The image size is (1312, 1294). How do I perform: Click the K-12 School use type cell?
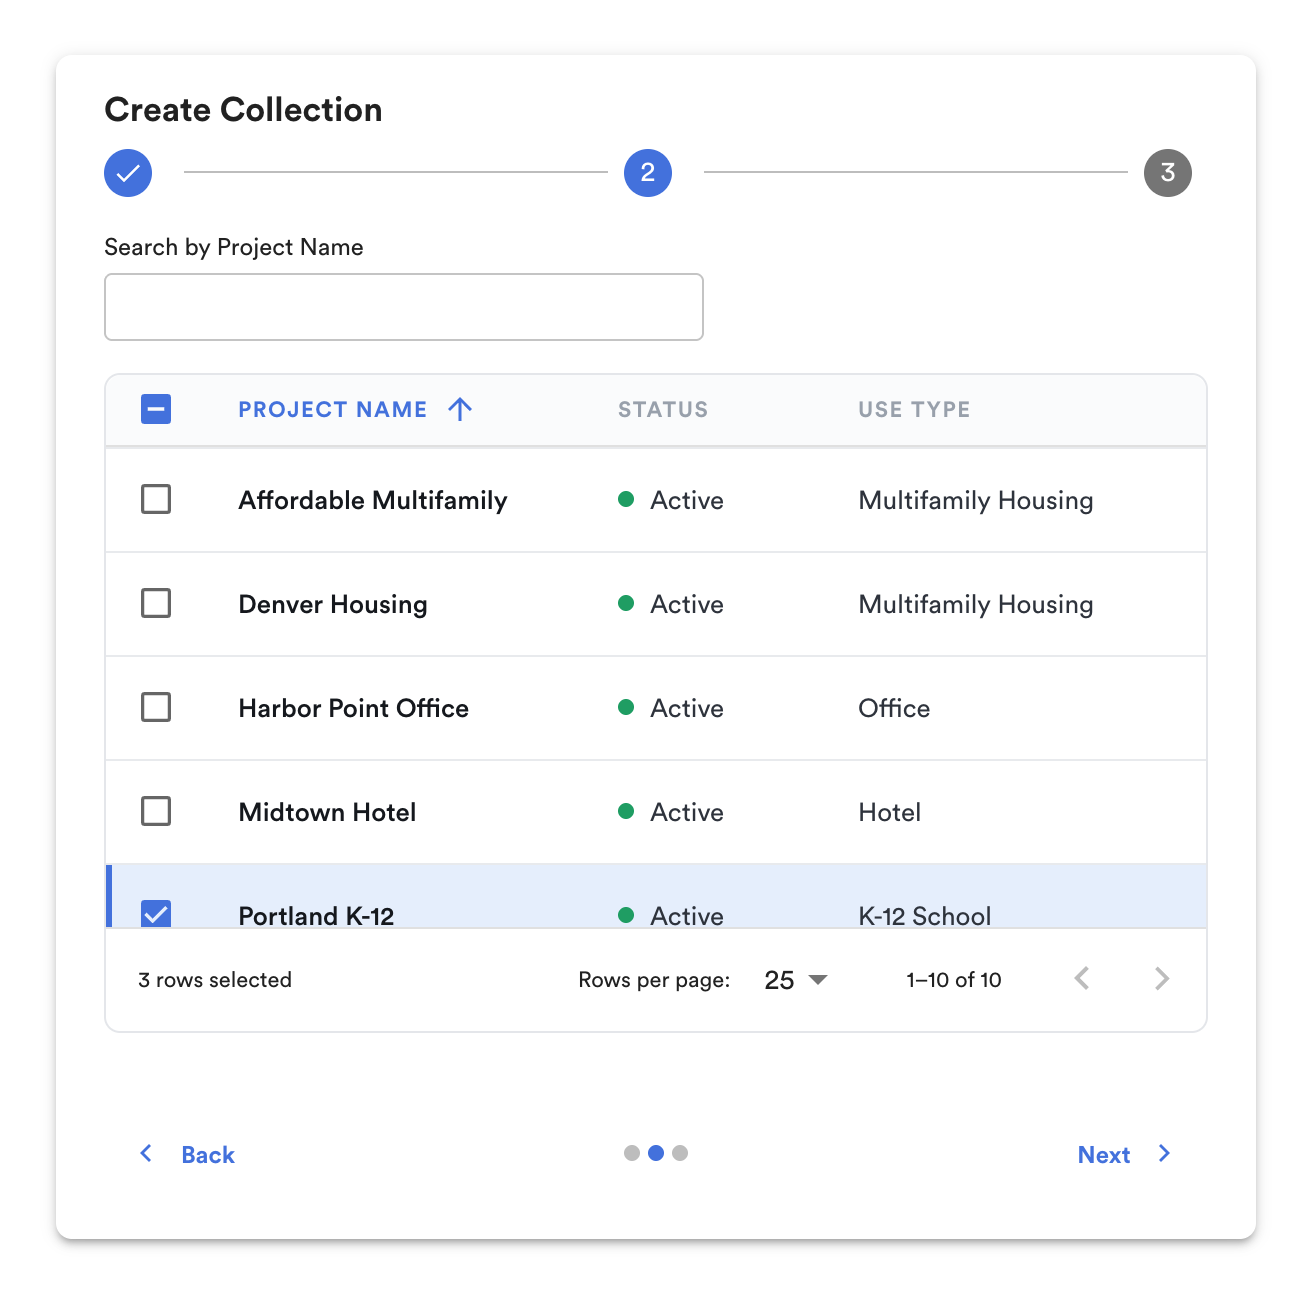925,915
